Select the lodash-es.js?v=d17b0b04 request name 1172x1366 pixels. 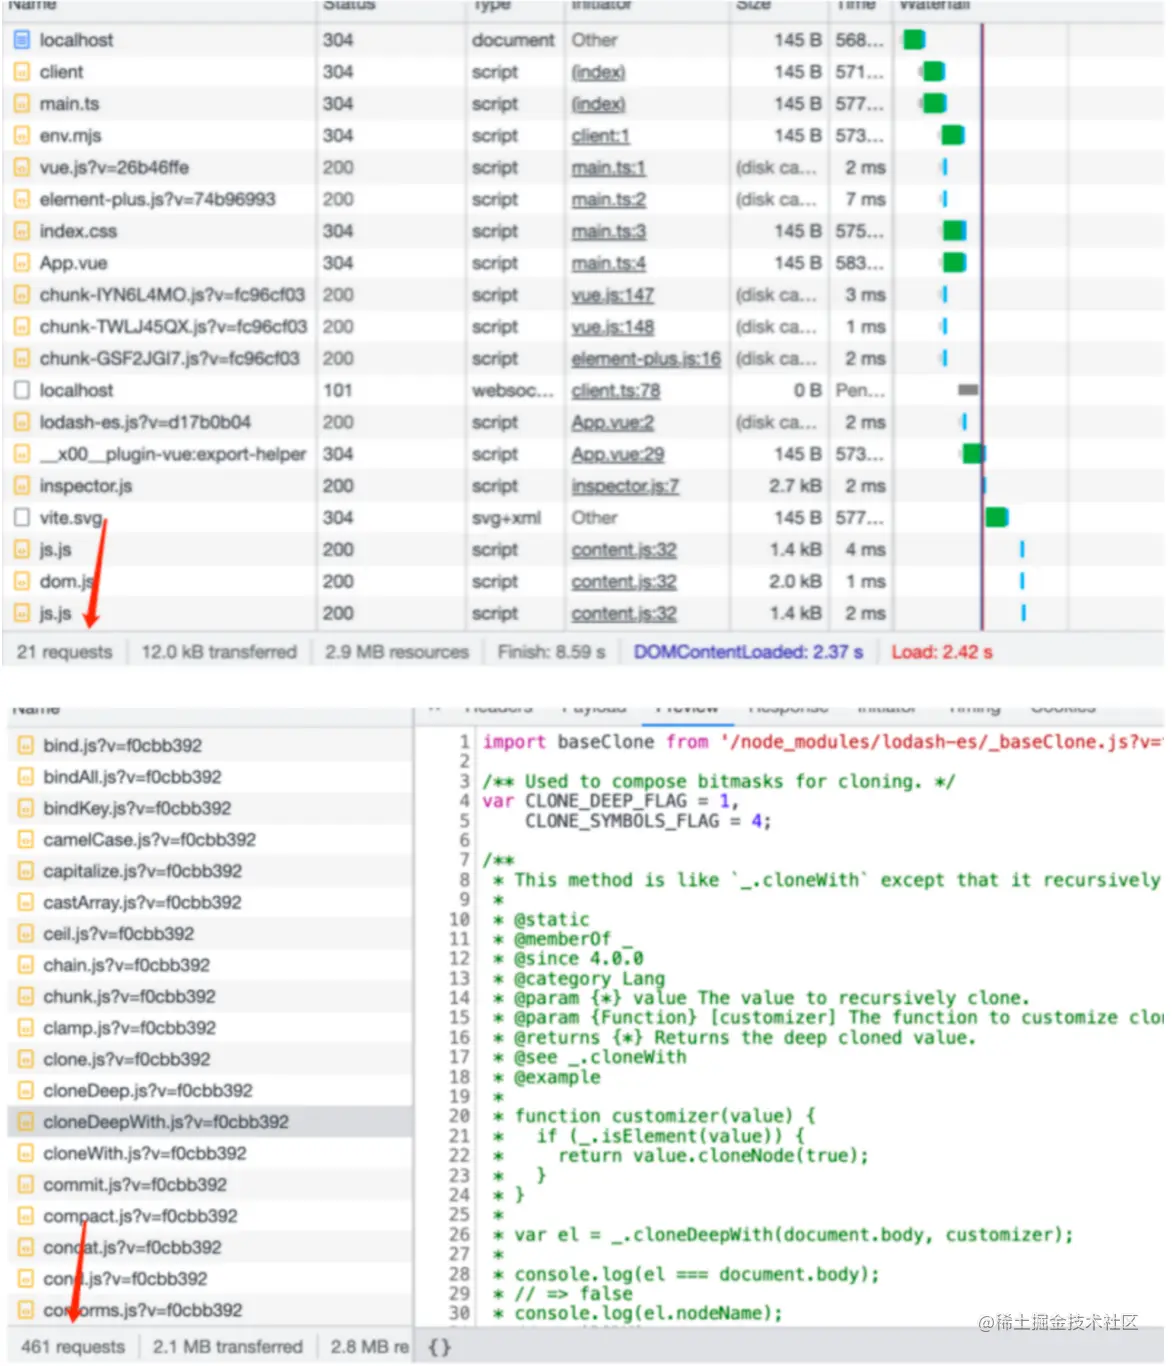click(x=145, y=422)
